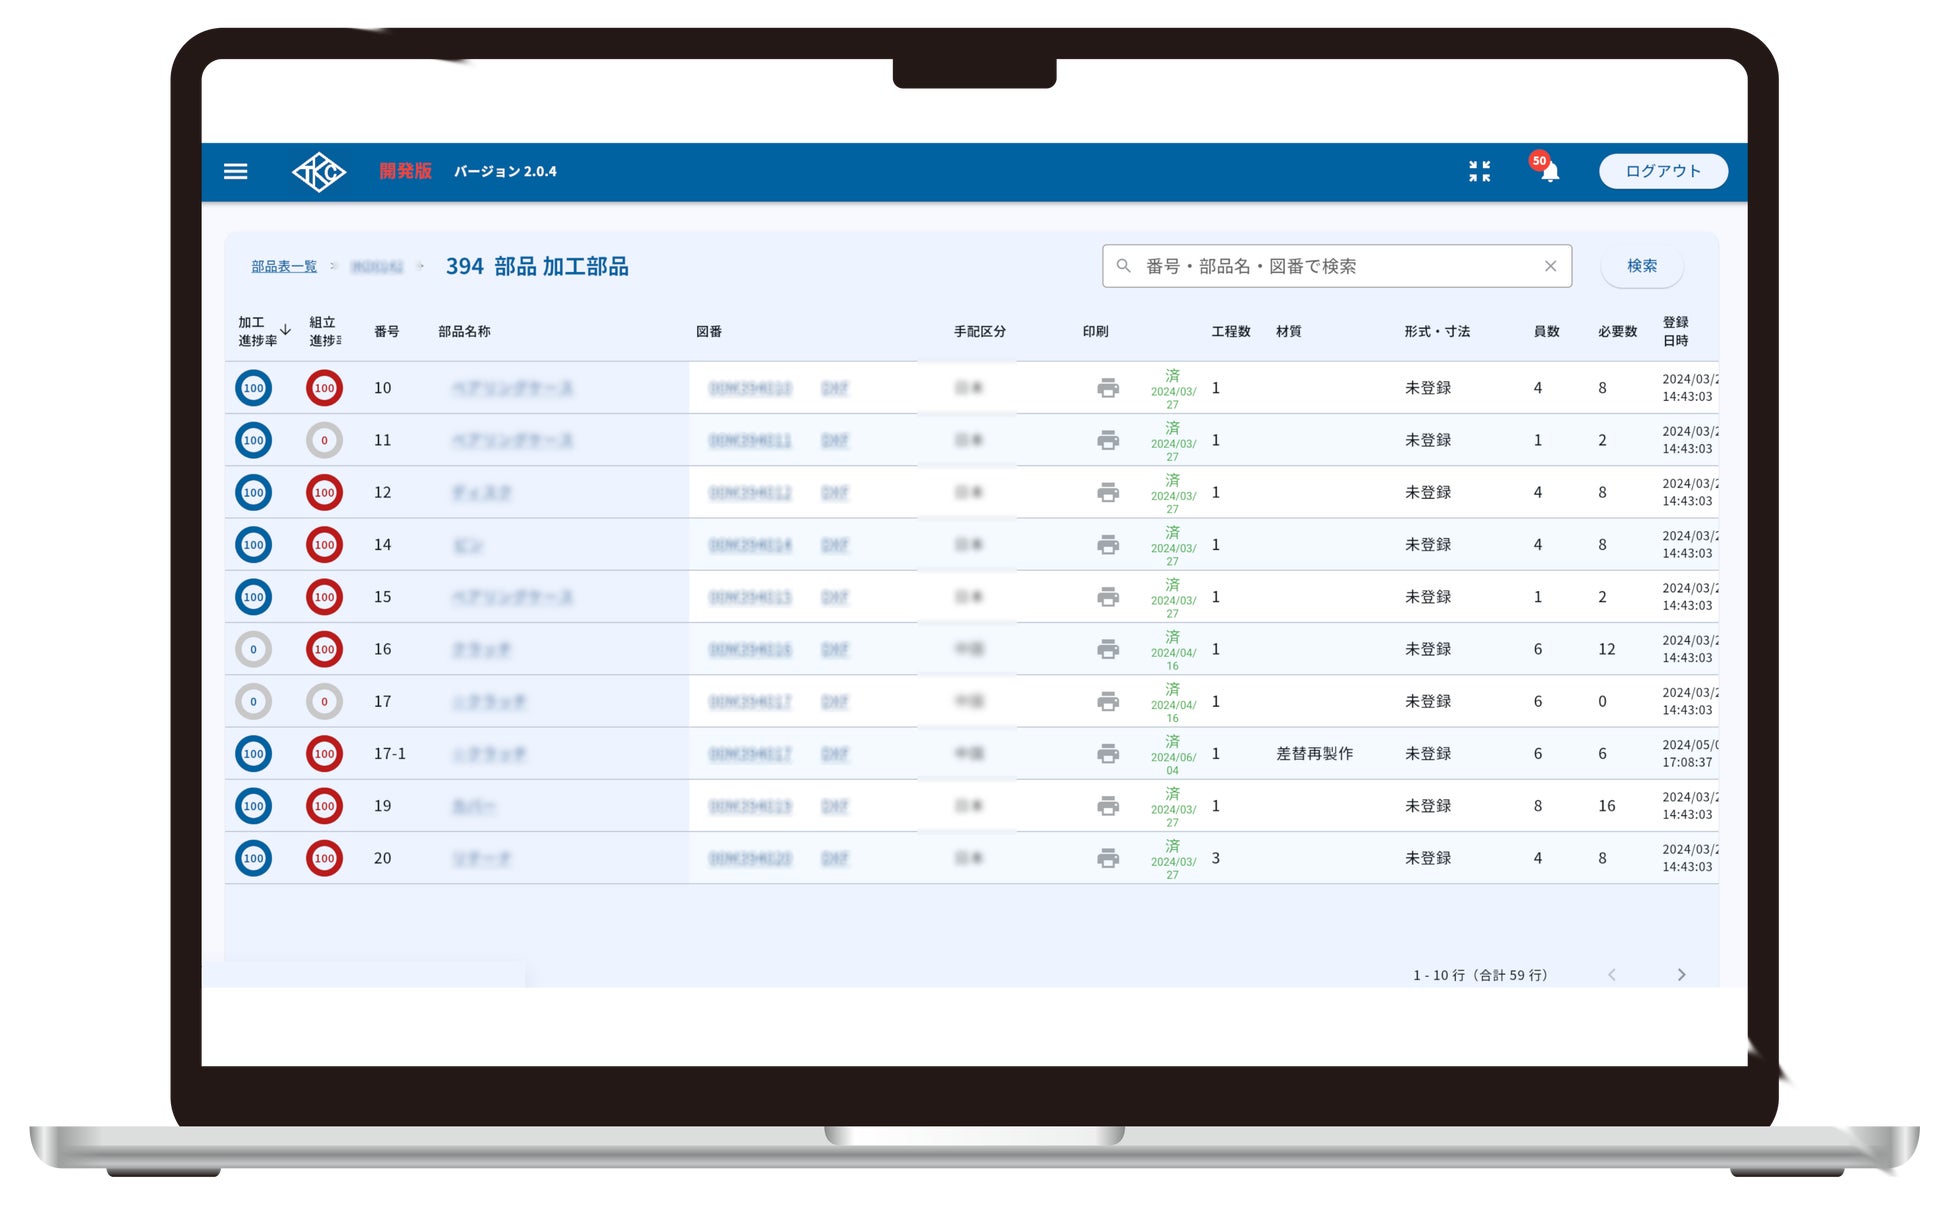This screenshot has height=1215, width=1950.
Task: Click printer icon for part number 10
Action: [x=1107, y=388]
